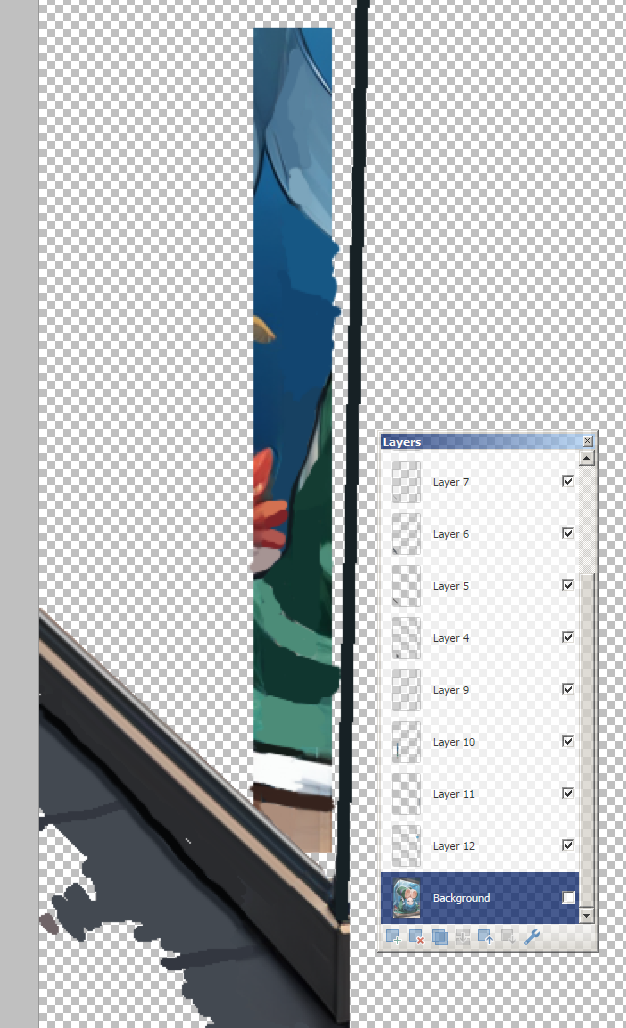Viewport: 626px width, 1028px height.
Task: Select the Layer 5 thumbnail
Action: (x=406, y=585)
